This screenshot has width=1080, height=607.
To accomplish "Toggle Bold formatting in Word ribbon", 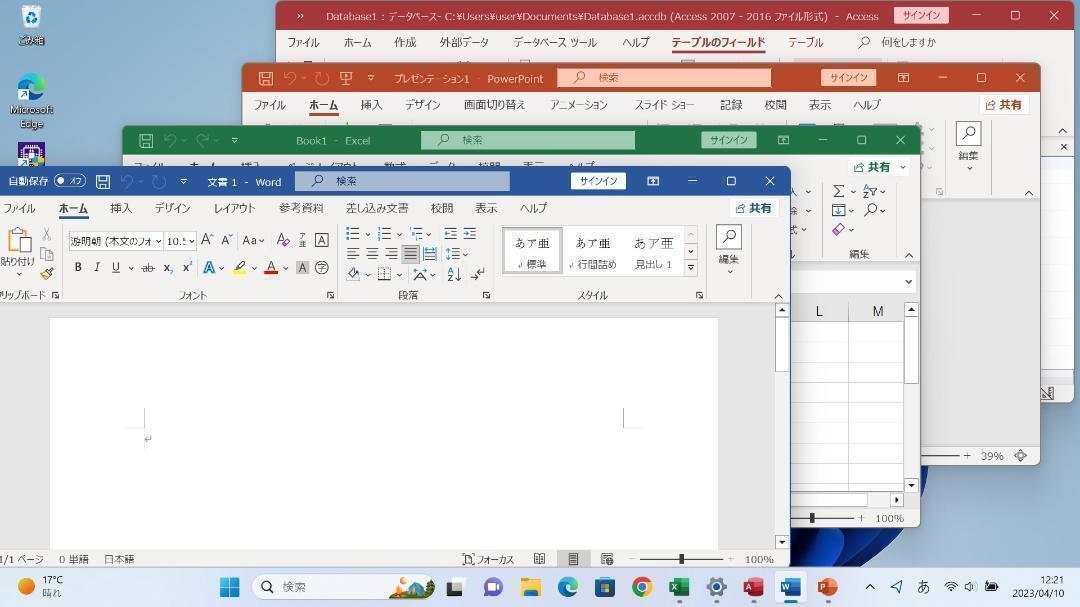I will [78, 267].
